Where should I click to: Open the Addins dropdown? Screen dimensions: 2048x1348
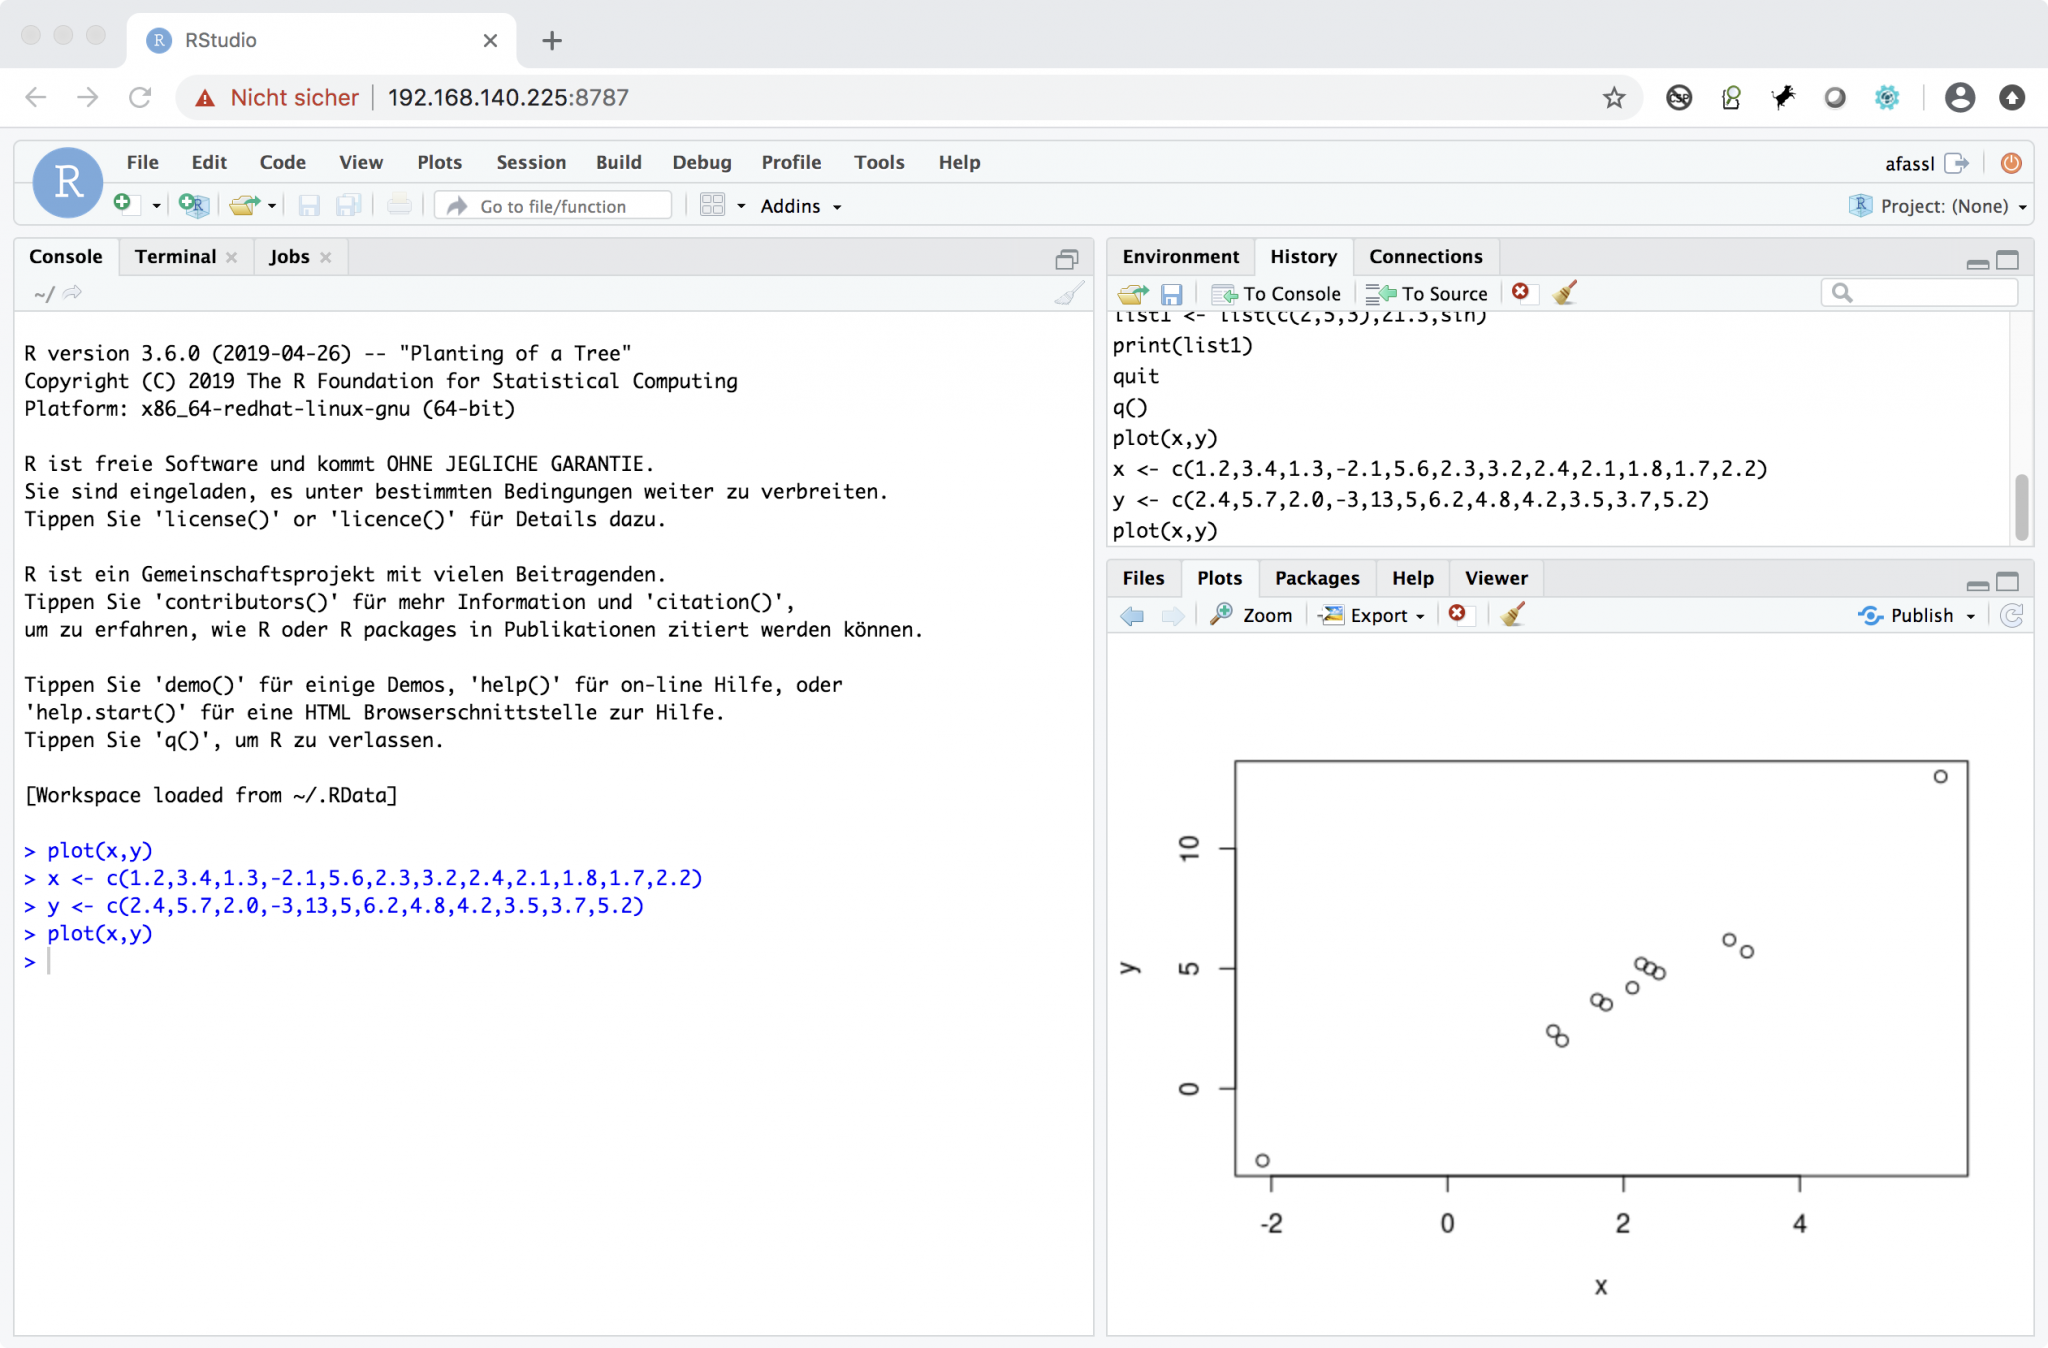(798, 206)
